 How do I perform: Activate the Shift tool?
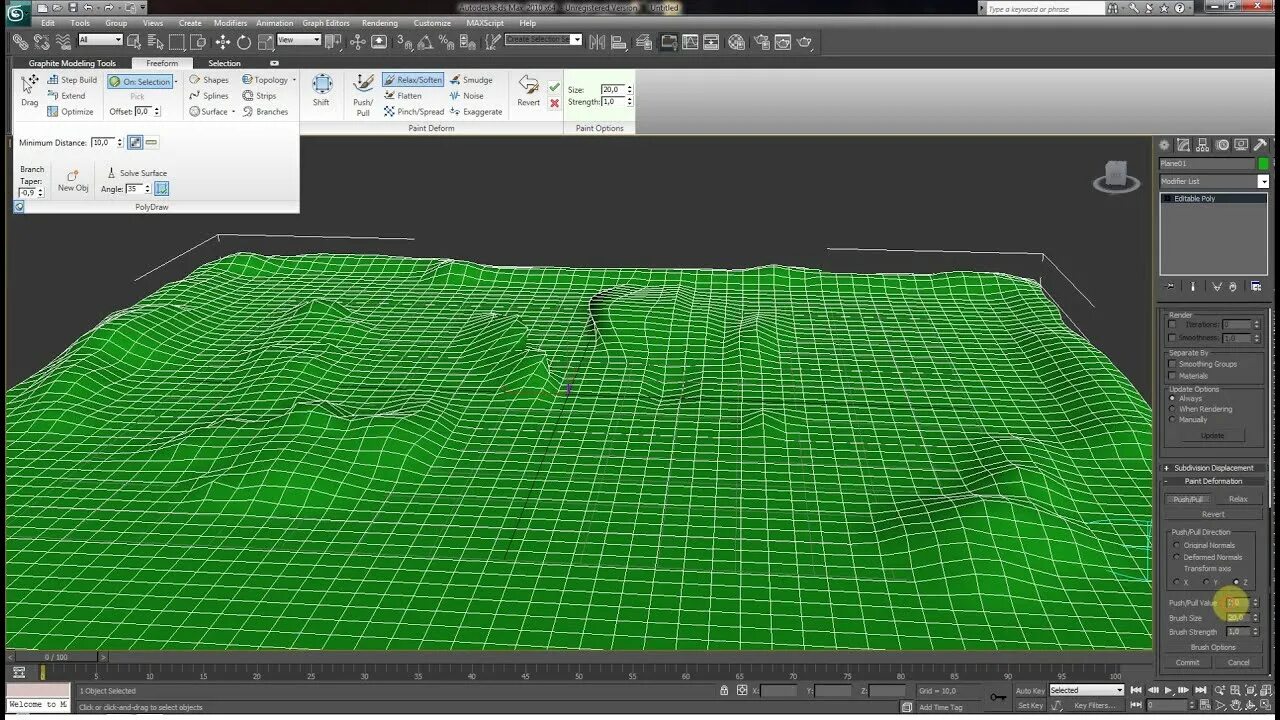pos(321,90)
